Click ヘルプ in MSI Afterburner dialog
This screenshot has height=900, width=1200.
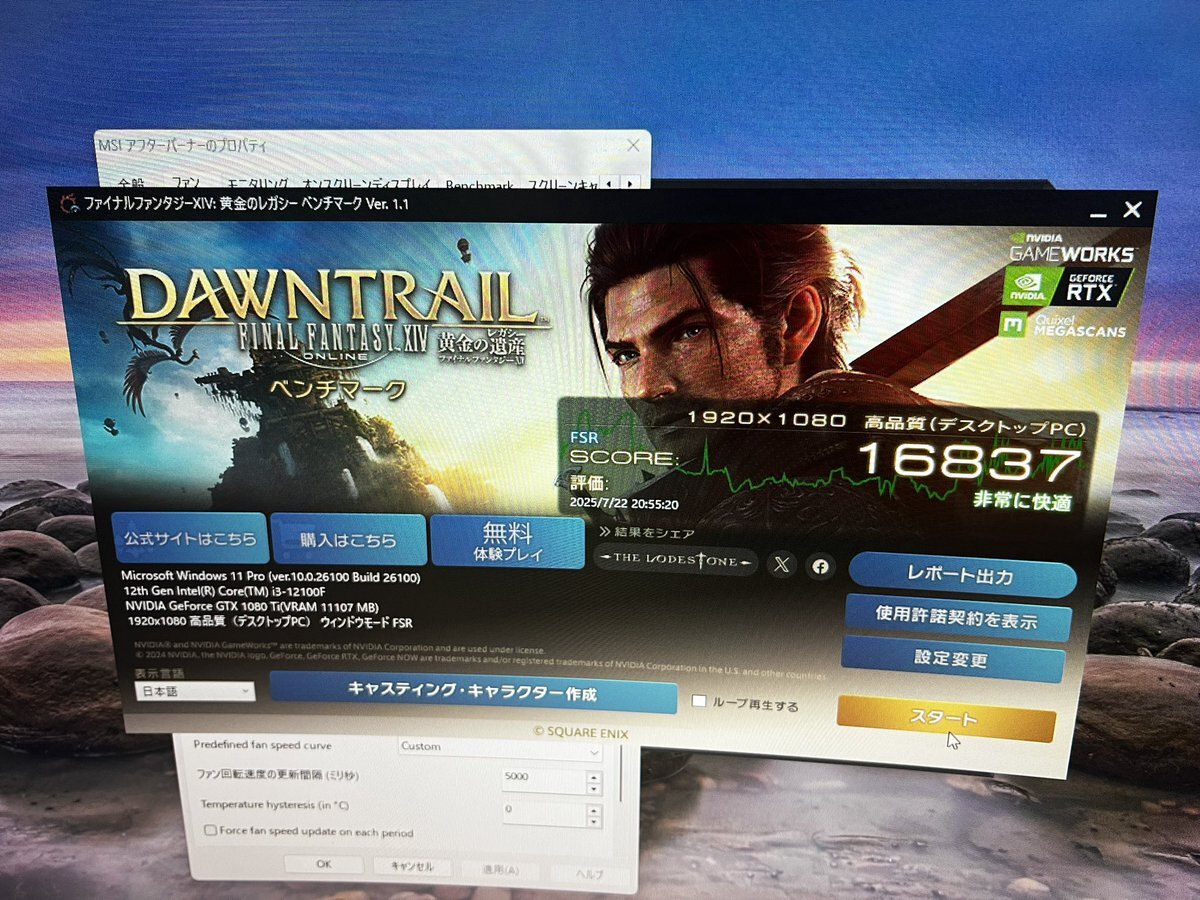tap(589, 873)
